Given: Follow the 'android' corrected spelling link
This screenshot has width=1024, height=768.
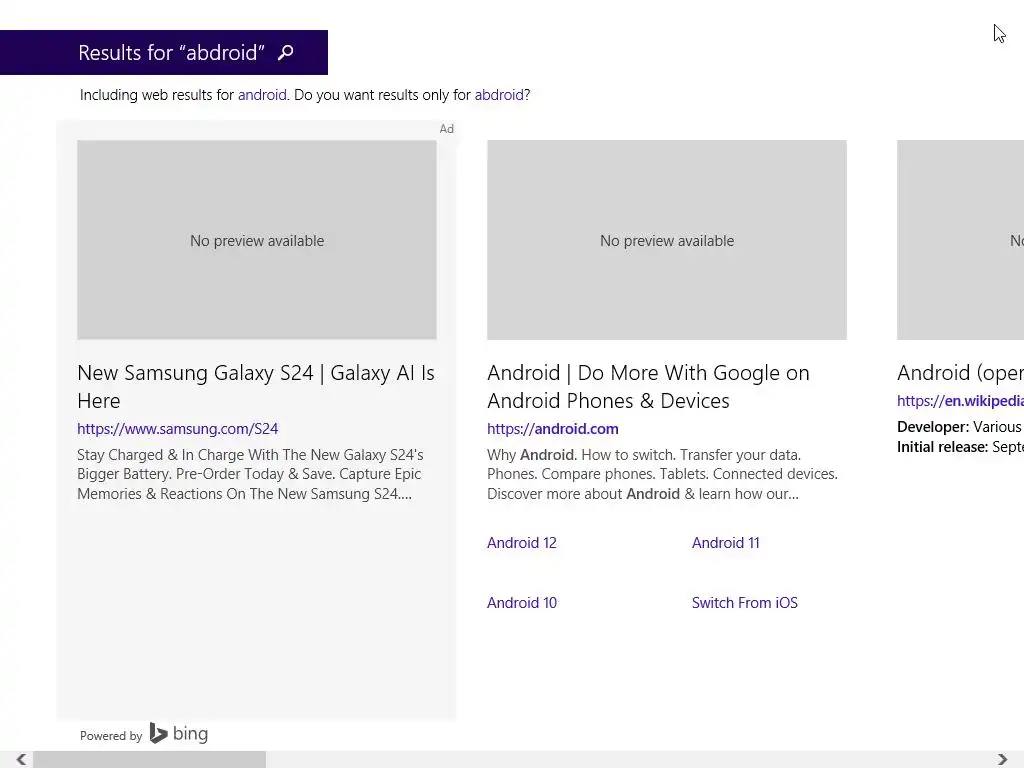Looking at the screenshot, I should coord(262,95).
